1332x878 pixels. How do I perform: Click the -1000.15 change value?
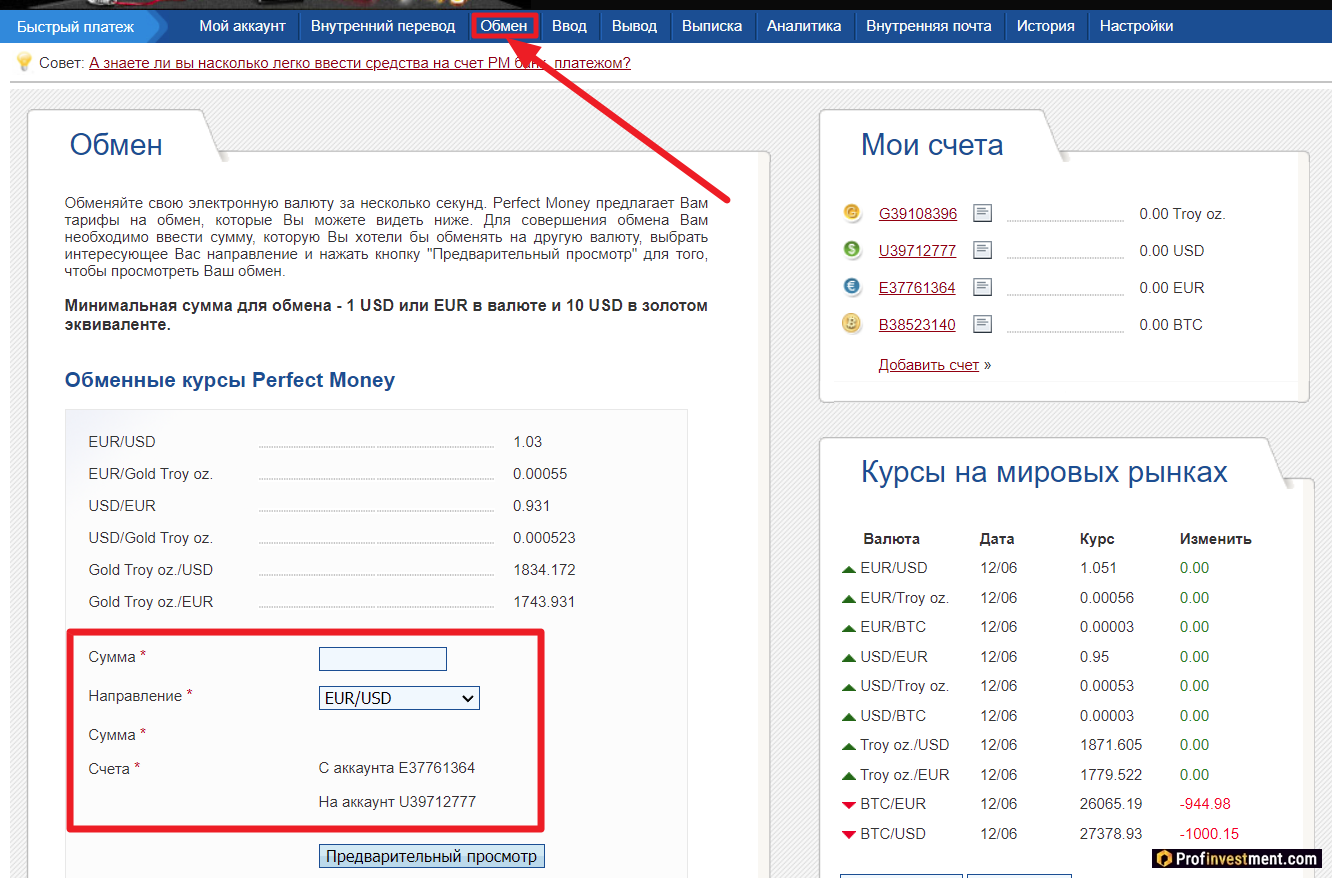1209,834
